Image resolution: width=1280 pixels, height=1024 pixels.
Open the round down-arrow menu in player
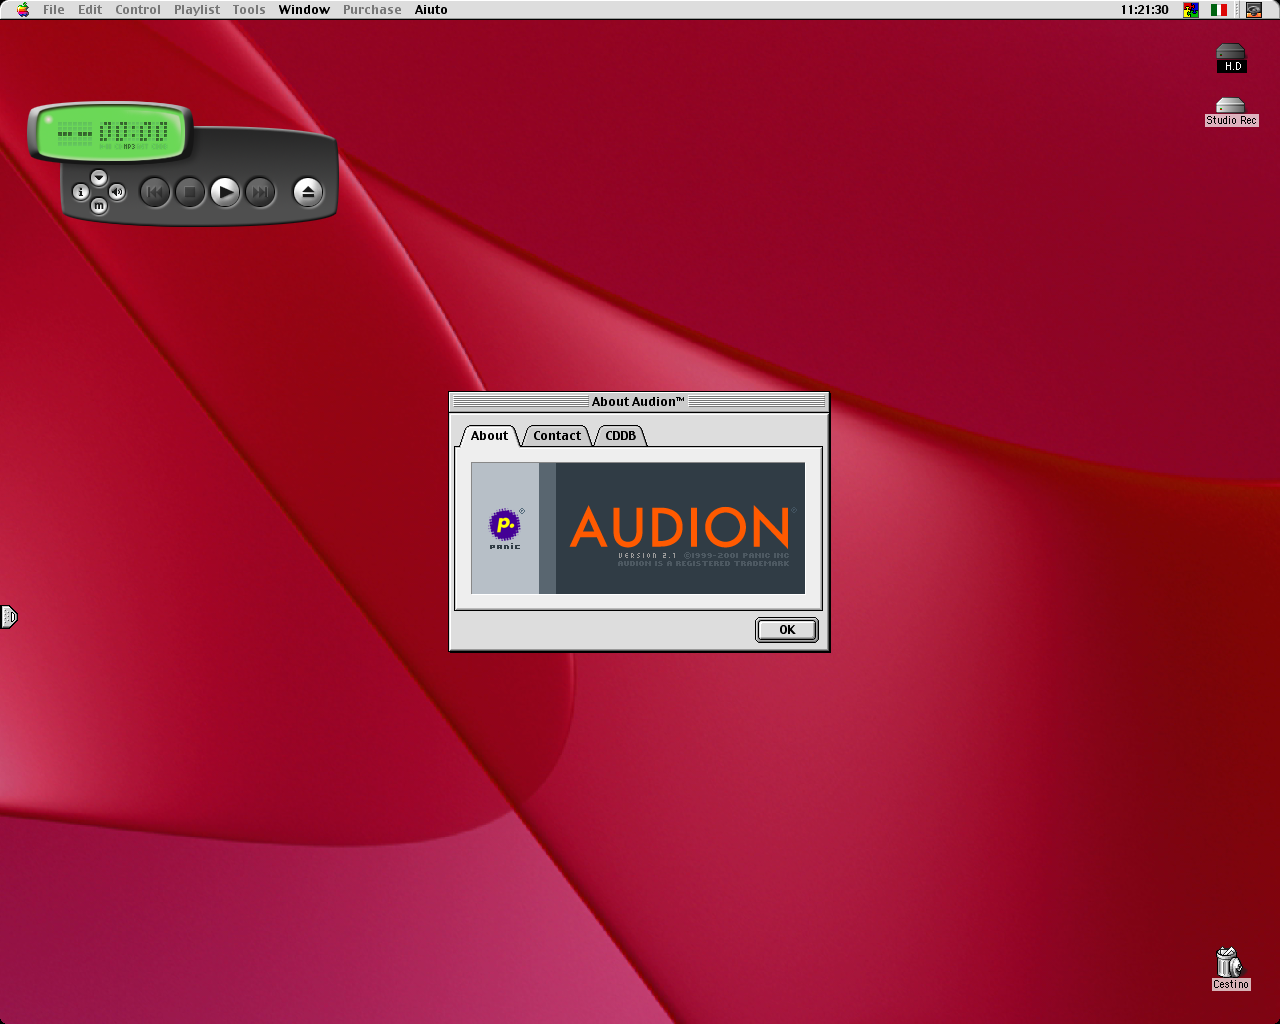tap(99, 178)
